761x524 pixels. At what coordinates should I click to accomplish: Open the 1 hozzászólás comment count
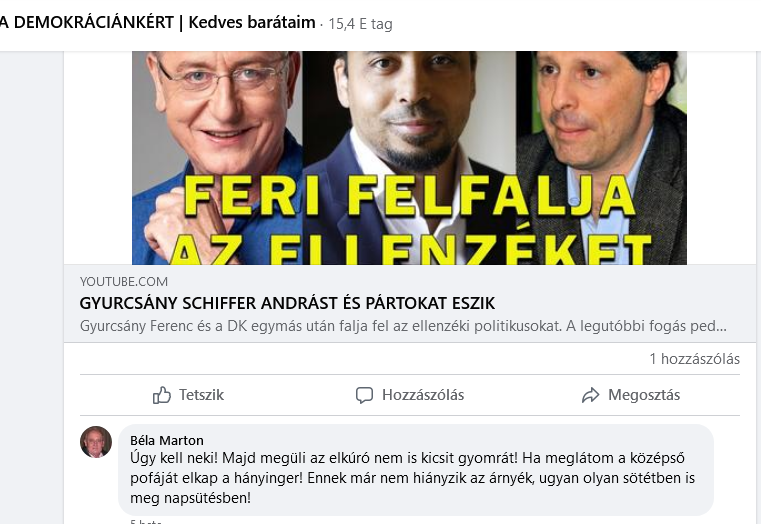tap(695, 359)
